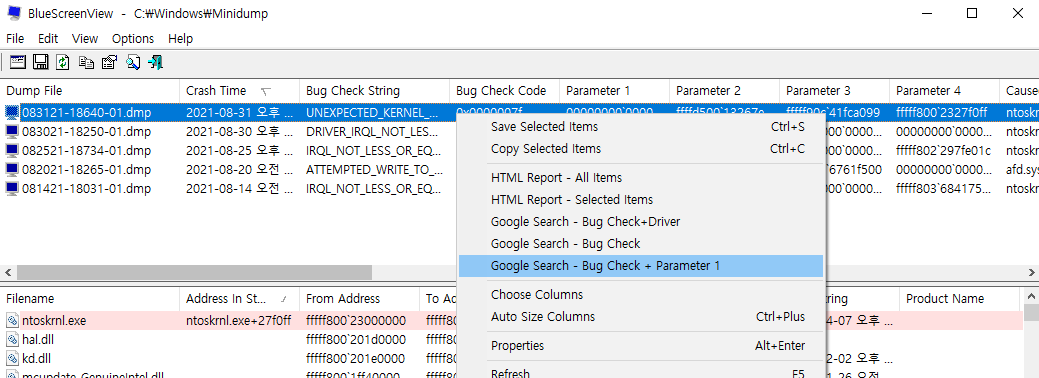
Task: Open the File menu
Action: pos(15,38)
